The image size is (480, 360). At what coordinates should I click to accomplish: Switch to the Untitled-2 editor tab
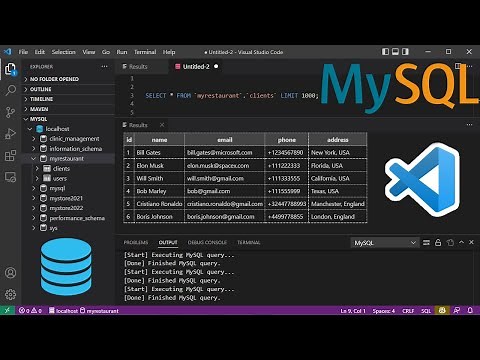[x=196, y=66]
